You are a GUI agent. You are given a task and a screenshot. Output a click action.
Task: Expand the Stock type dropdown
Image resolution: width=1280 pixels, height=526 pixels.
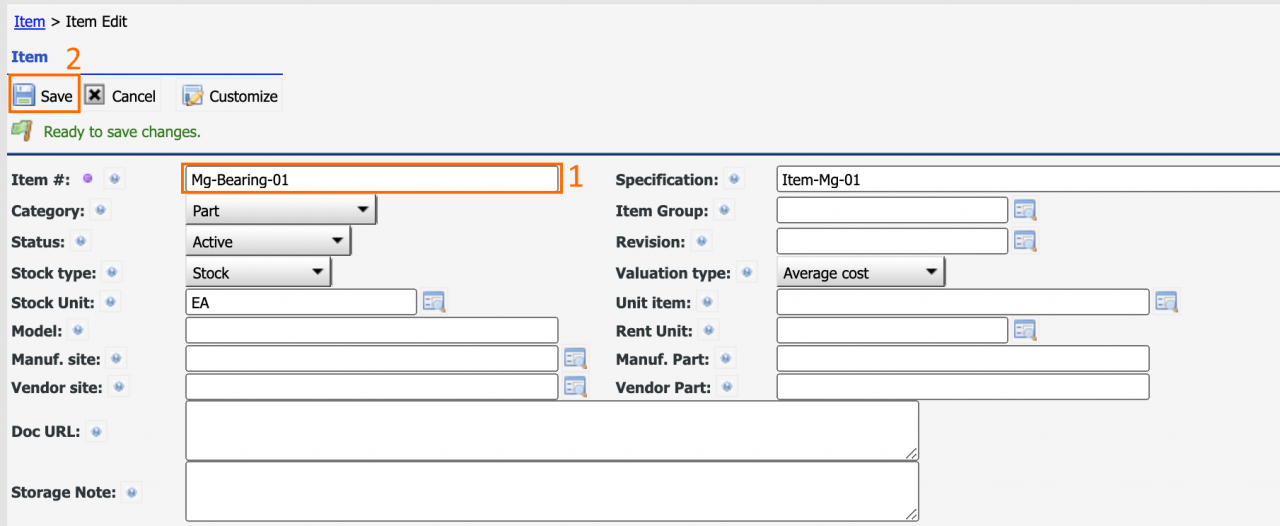pos(258,273)
